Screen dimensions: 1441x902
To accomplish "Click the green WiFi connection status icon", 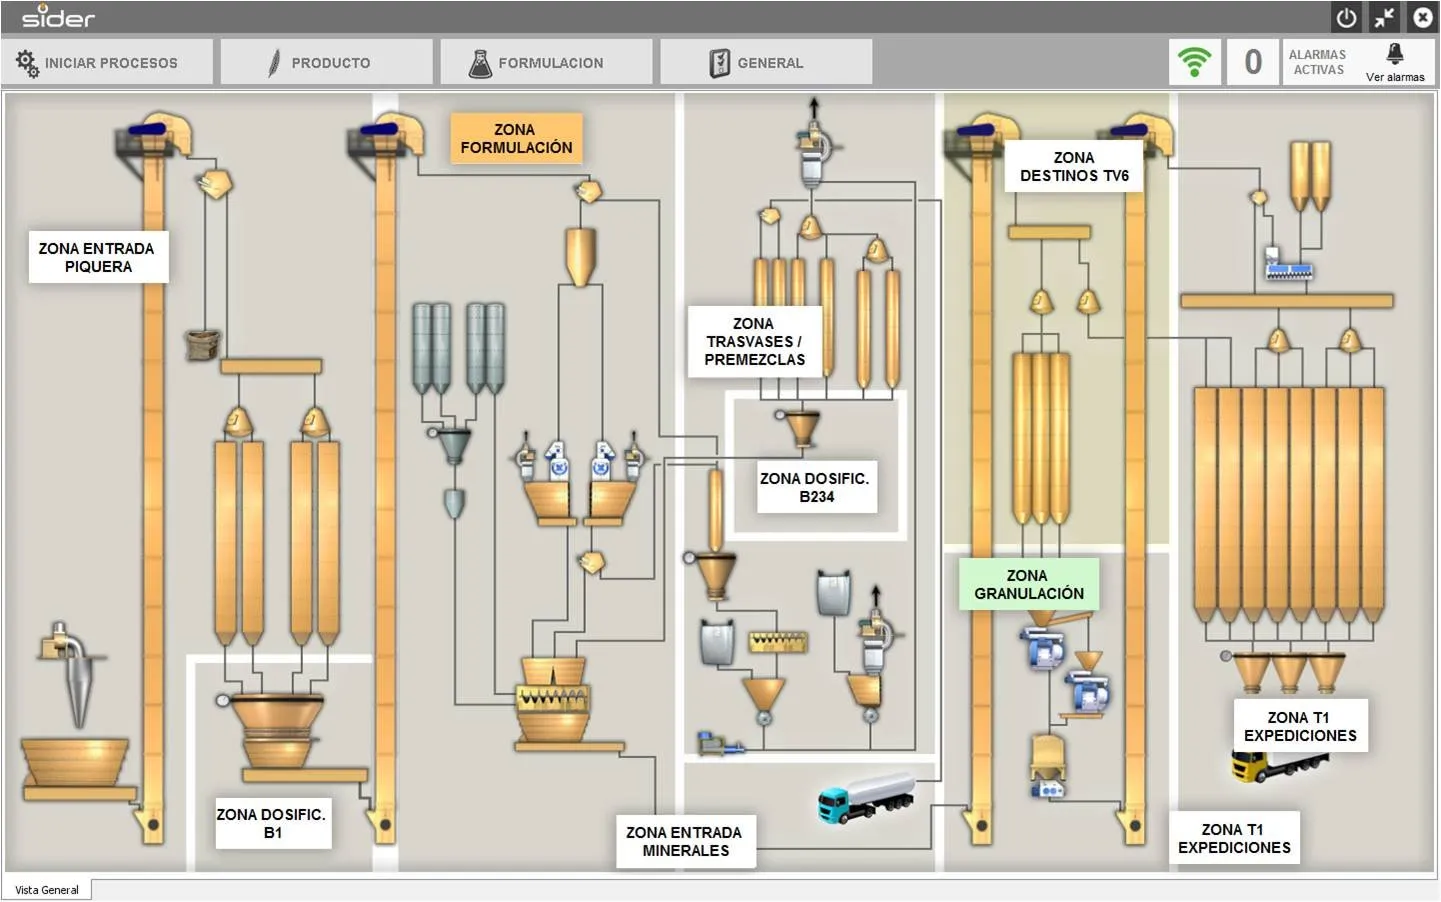I will 1195,62.
